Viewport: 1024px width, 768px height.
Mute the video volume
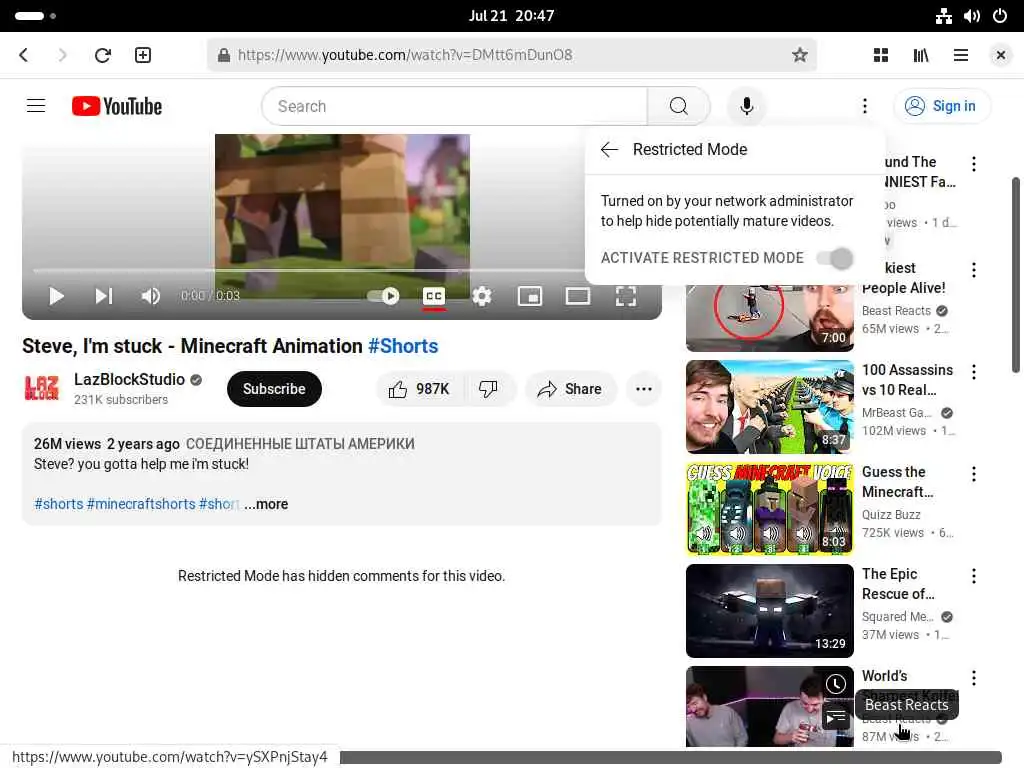(x=151, y=296)
